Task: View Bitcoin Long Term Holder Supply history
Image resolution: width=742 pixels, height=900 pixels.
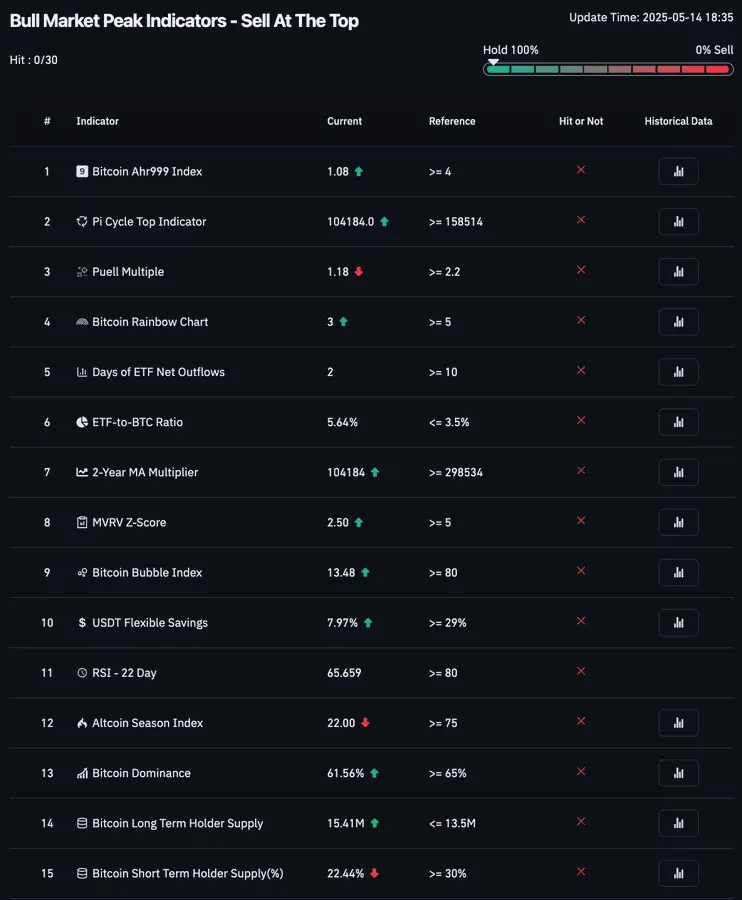Action: (x=678, y=823)
